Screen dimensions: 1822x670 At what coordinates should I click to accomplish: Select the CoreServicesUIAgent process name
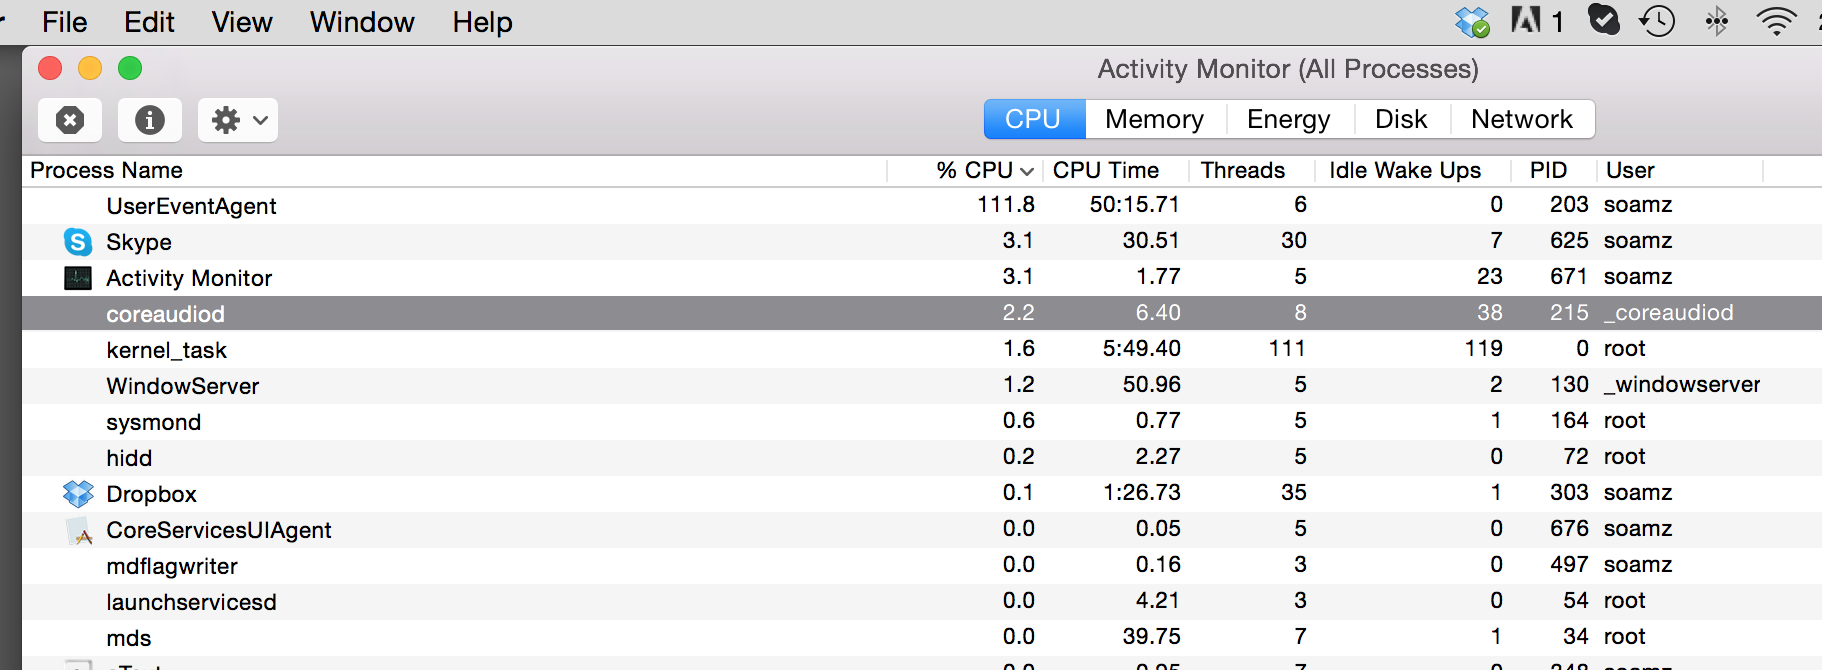[x=219, y=530]
